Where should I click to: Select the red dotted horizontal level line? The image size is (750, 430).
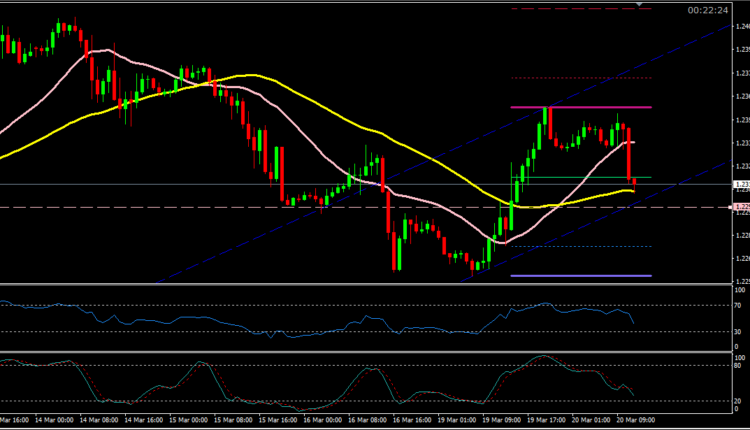point(580,78)
